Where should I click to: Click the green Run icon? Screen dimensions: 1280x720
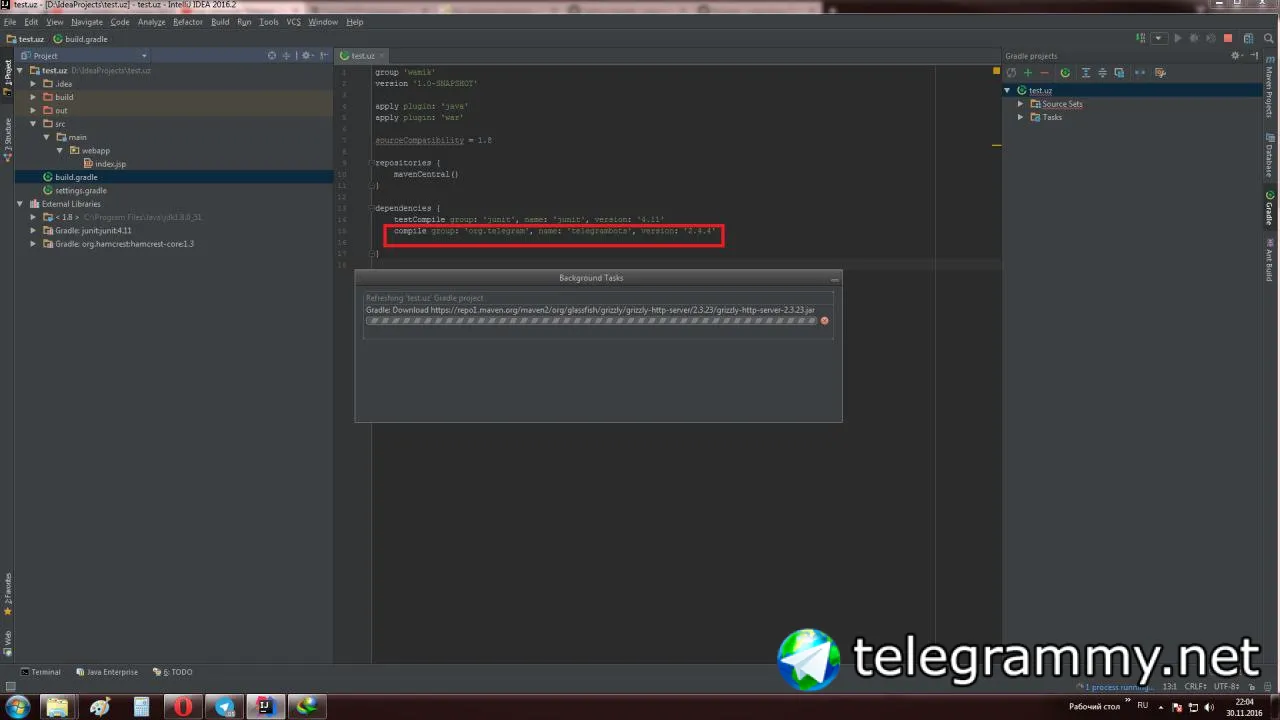coord(1177,39)
